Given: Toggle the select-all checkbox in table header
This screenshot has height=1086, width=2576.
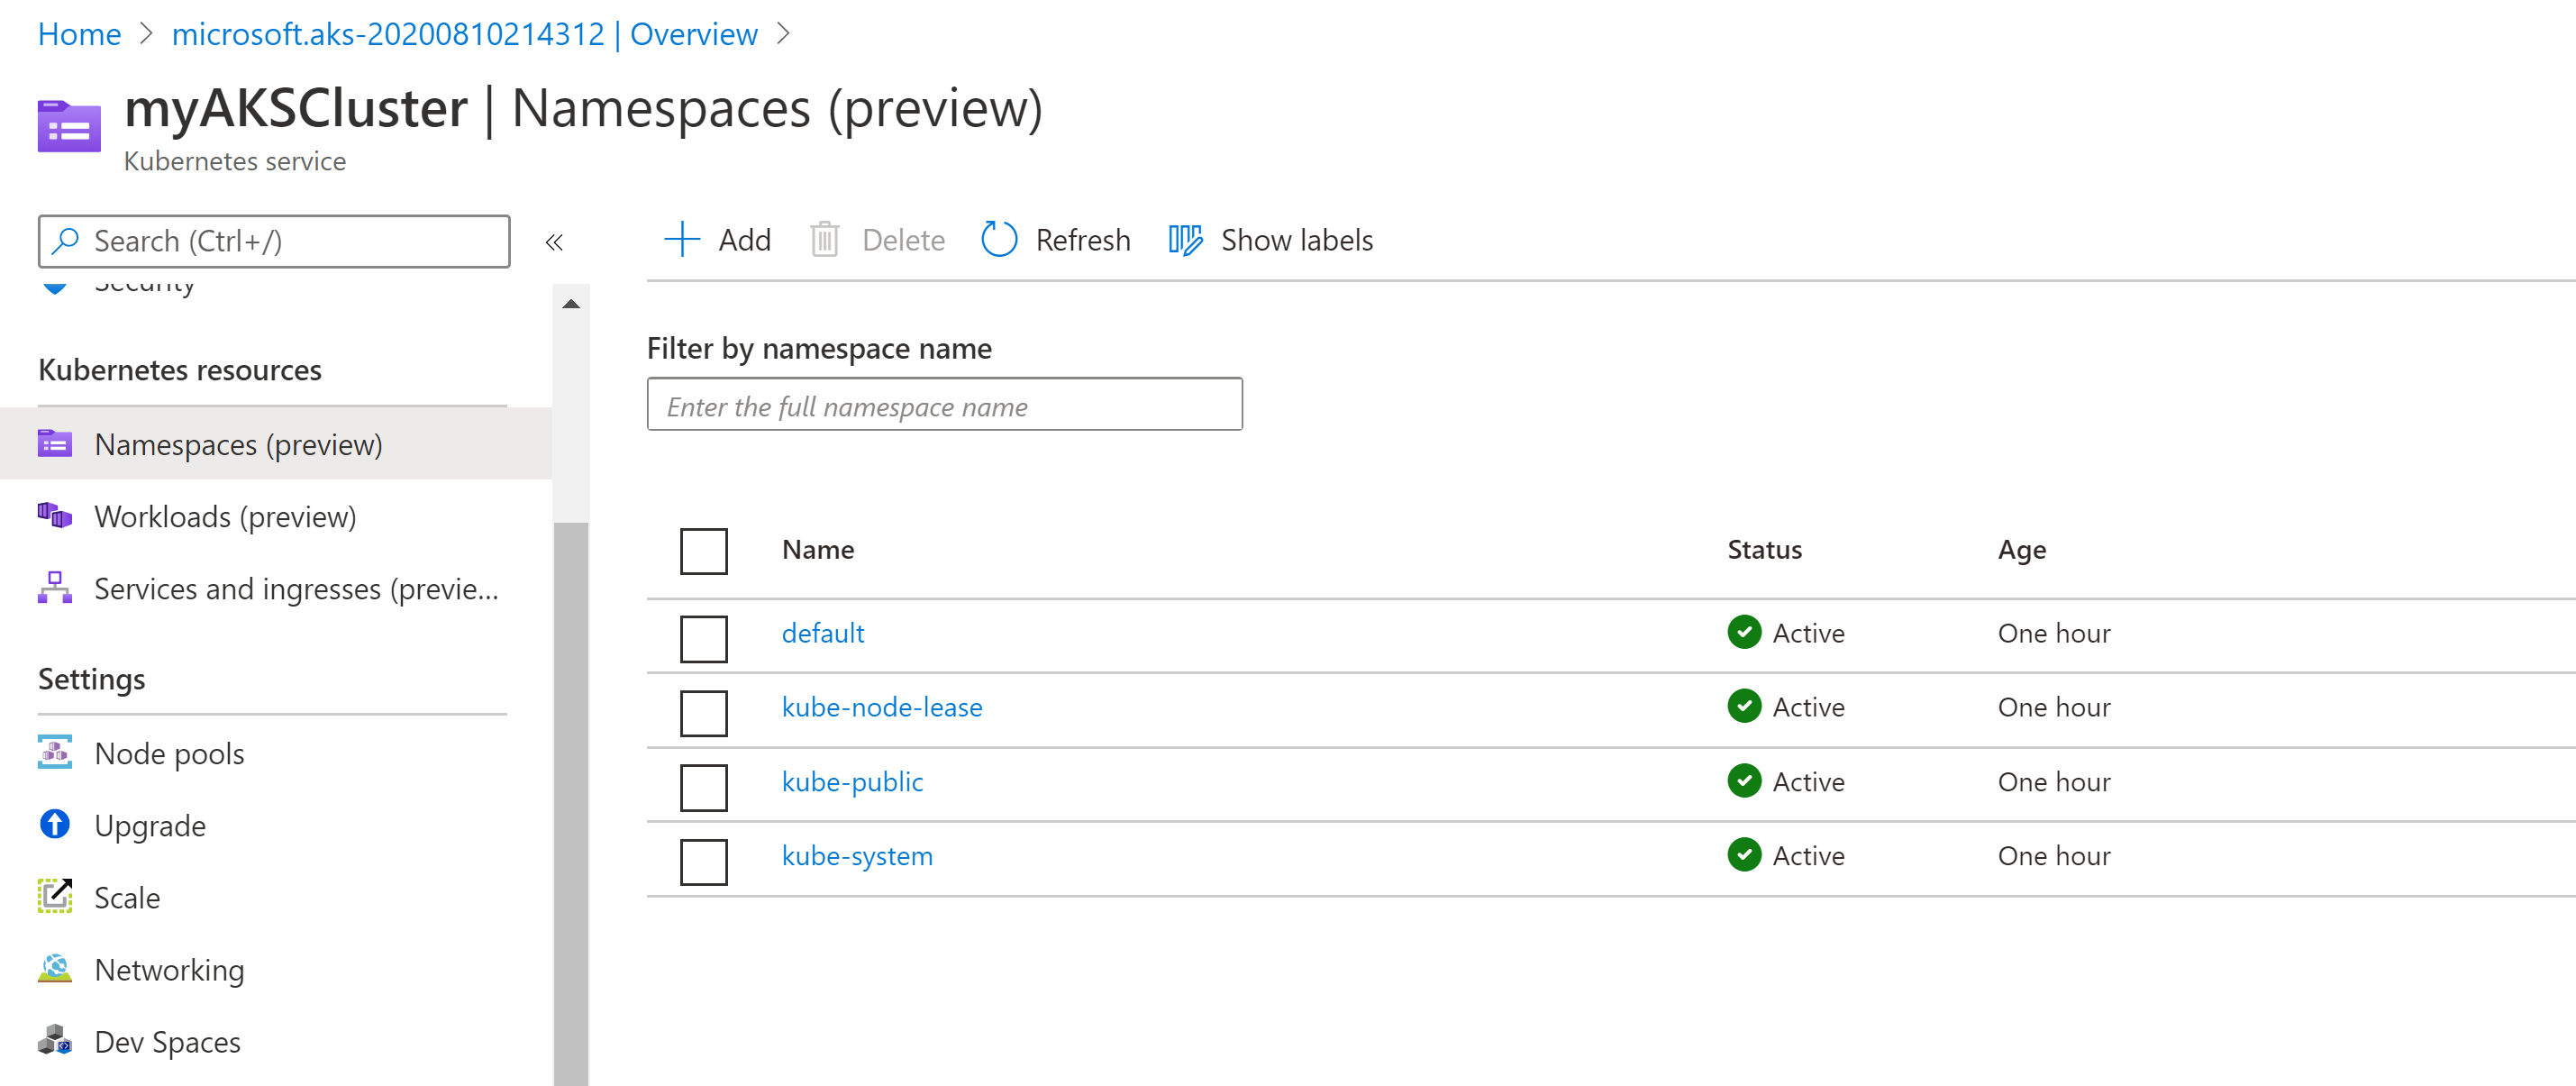Looking at the screenshot, I should coord(704,551).
